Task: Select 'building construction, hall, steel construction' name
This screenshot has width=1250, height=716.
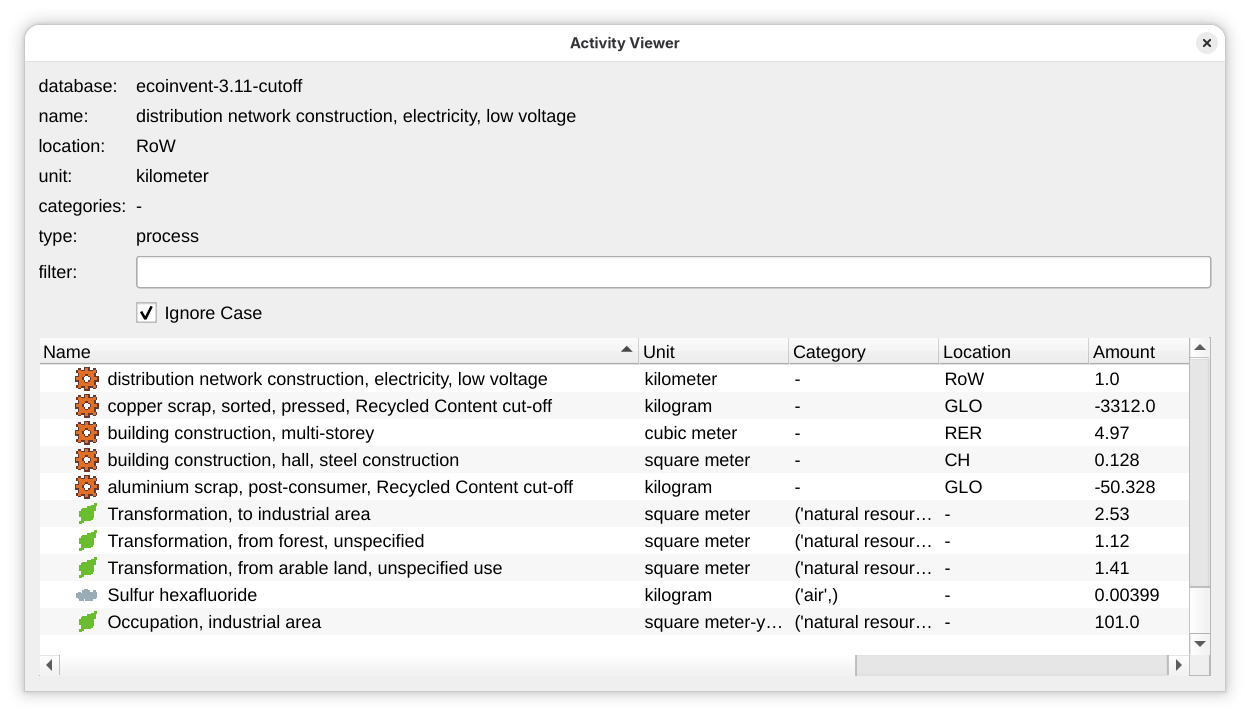Action: point(284,460)
